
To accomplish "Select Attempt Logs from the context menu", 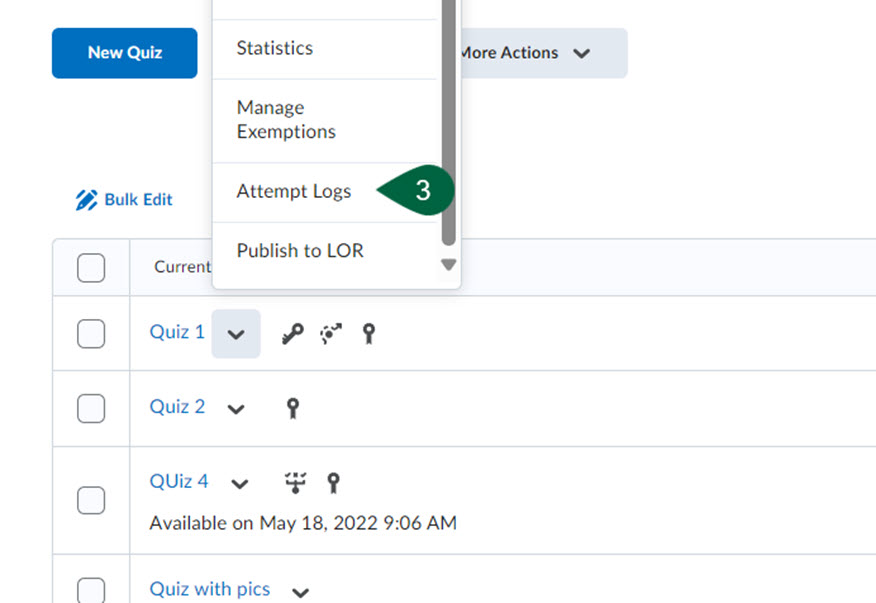I will (293, 191).
